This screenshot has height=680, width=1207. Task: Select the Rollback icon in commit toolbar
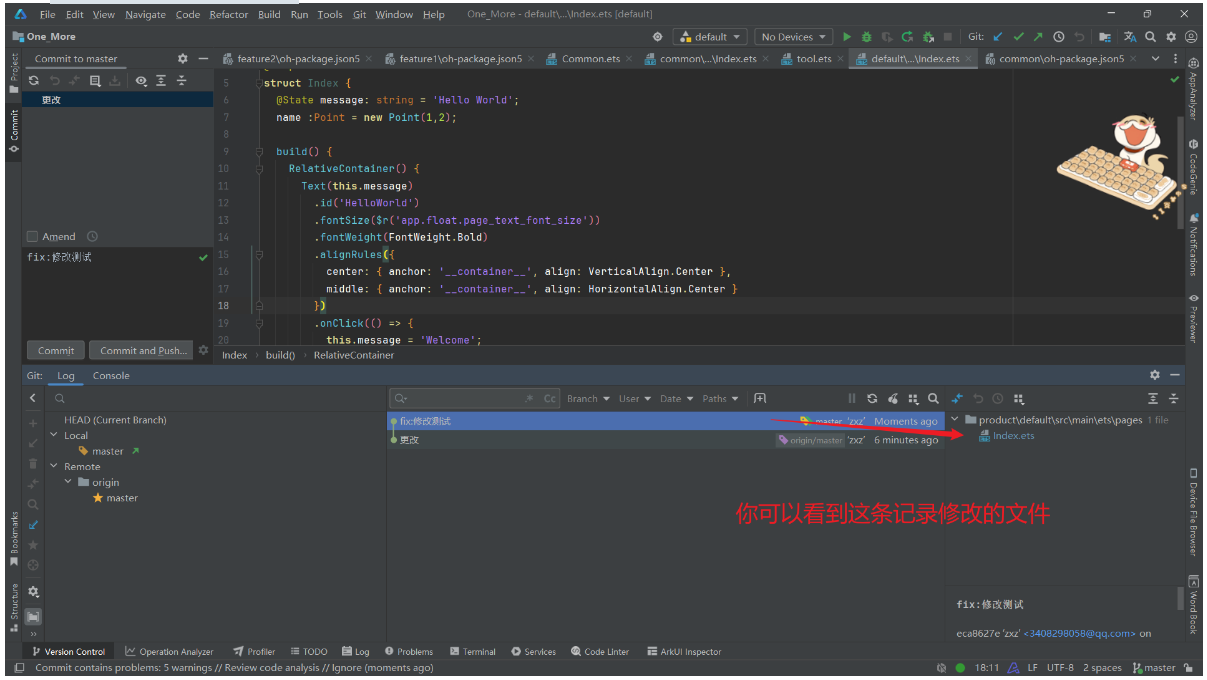[x=55, y=81]
